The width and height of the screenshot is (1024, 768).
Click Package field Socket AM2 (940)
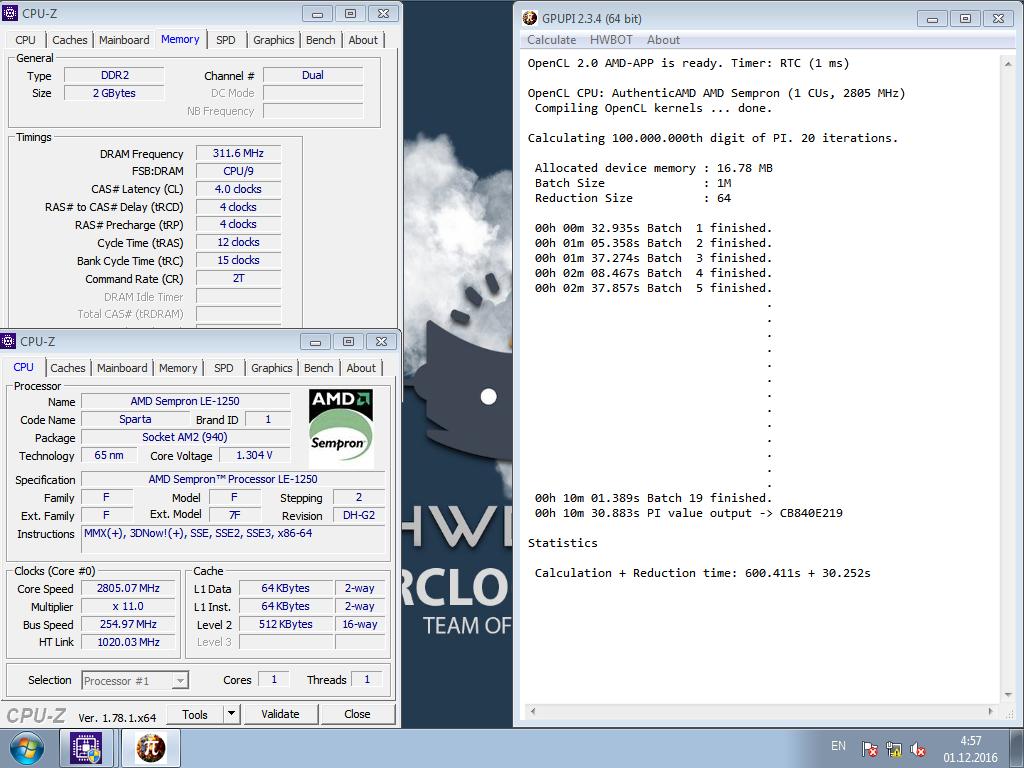(x=185, y=438)
